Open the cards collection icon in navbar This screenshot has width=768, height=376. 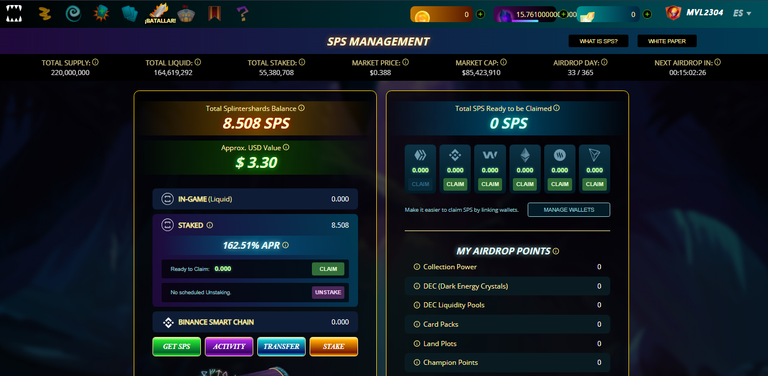pos(130,14)
